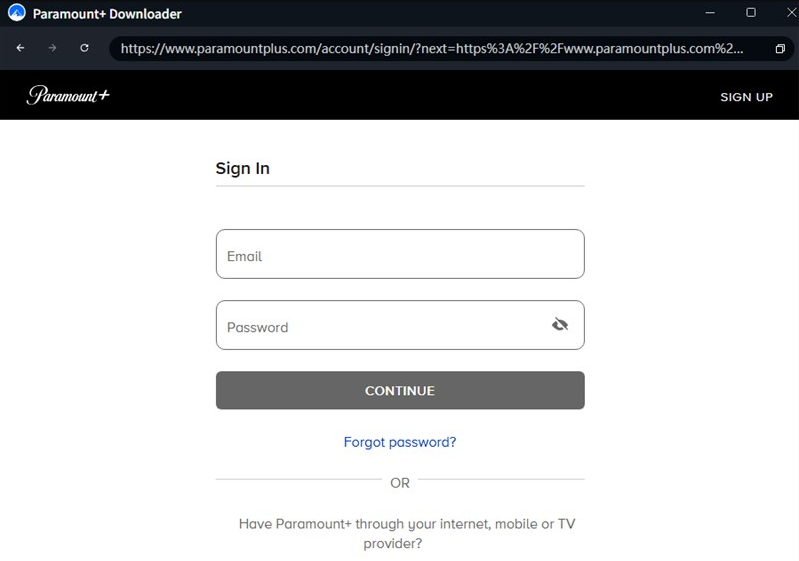Click the Paramount+ Downloader app icon
This screenshot has height=561, width=799.
16,14
